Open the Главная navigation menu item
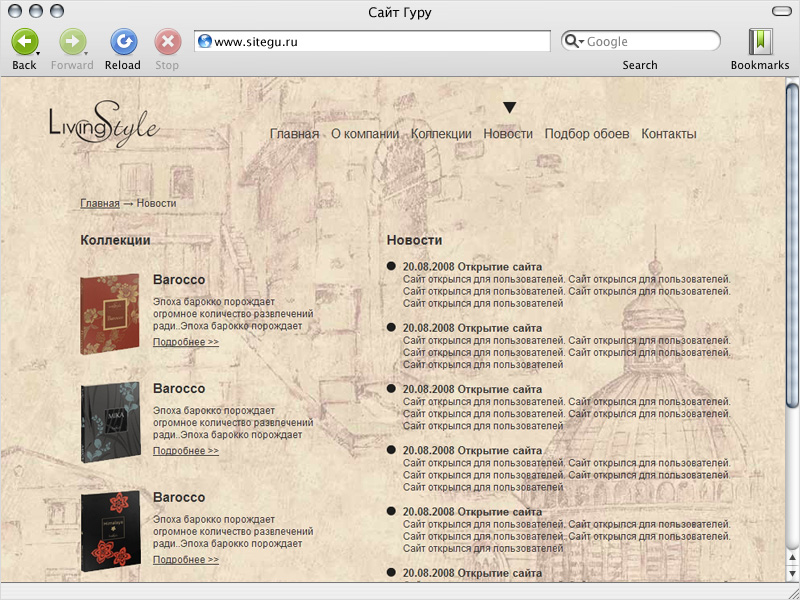This screenshot has width=800, height=600. point(294,134)
